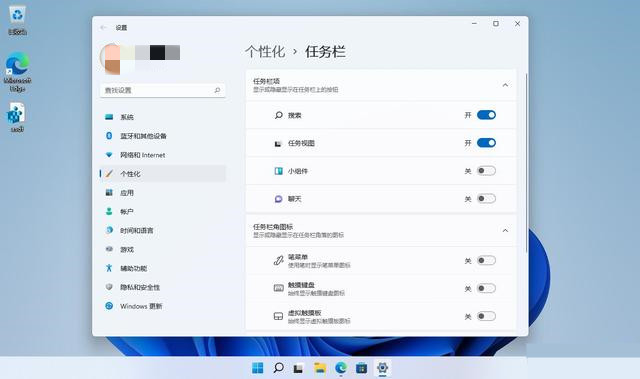640x379 pixels.
Task: Click the magnifier icon in search box
Action: tap(217, 90)
